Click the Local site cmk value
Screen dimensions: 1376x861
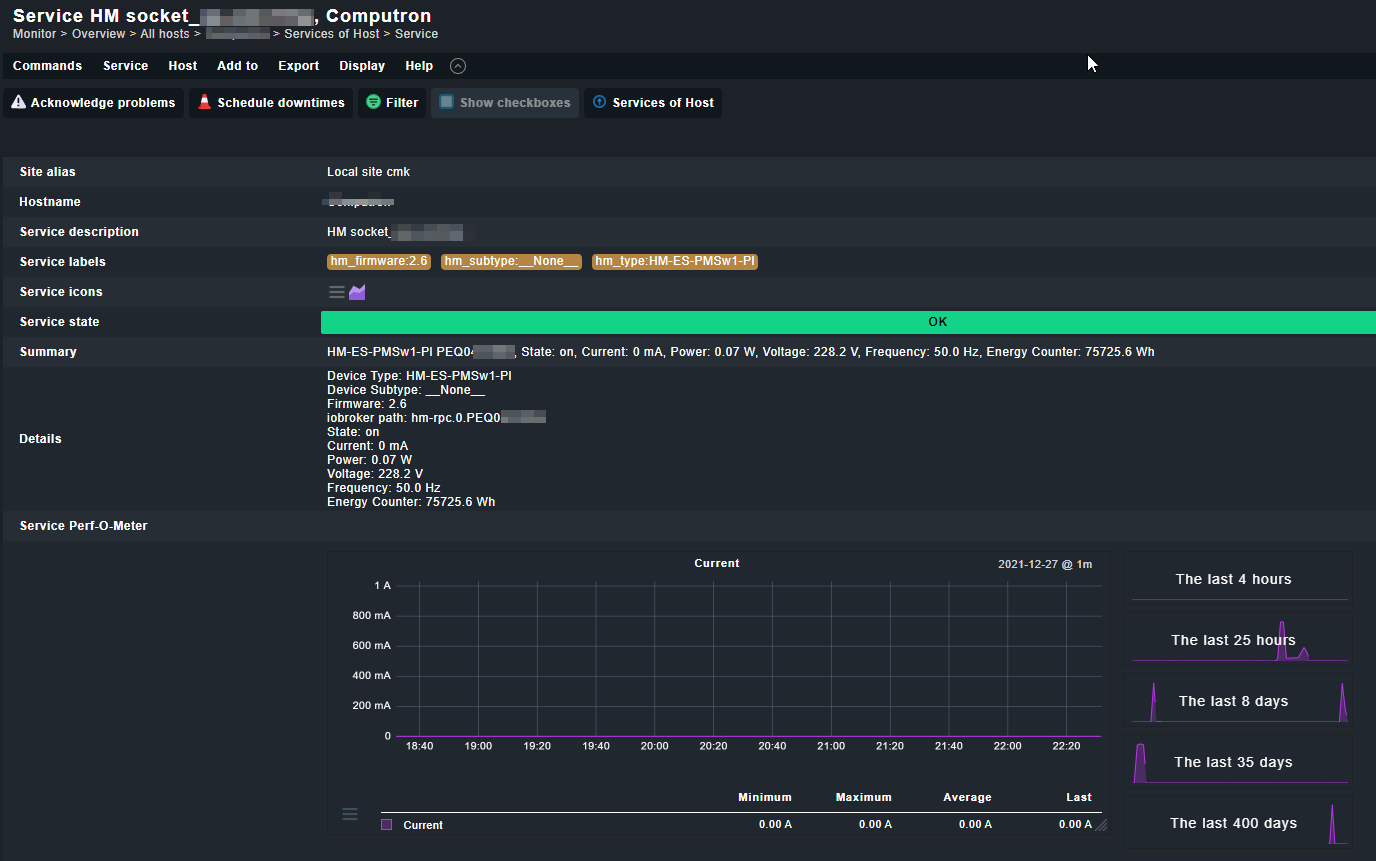(x=368, y=172)
